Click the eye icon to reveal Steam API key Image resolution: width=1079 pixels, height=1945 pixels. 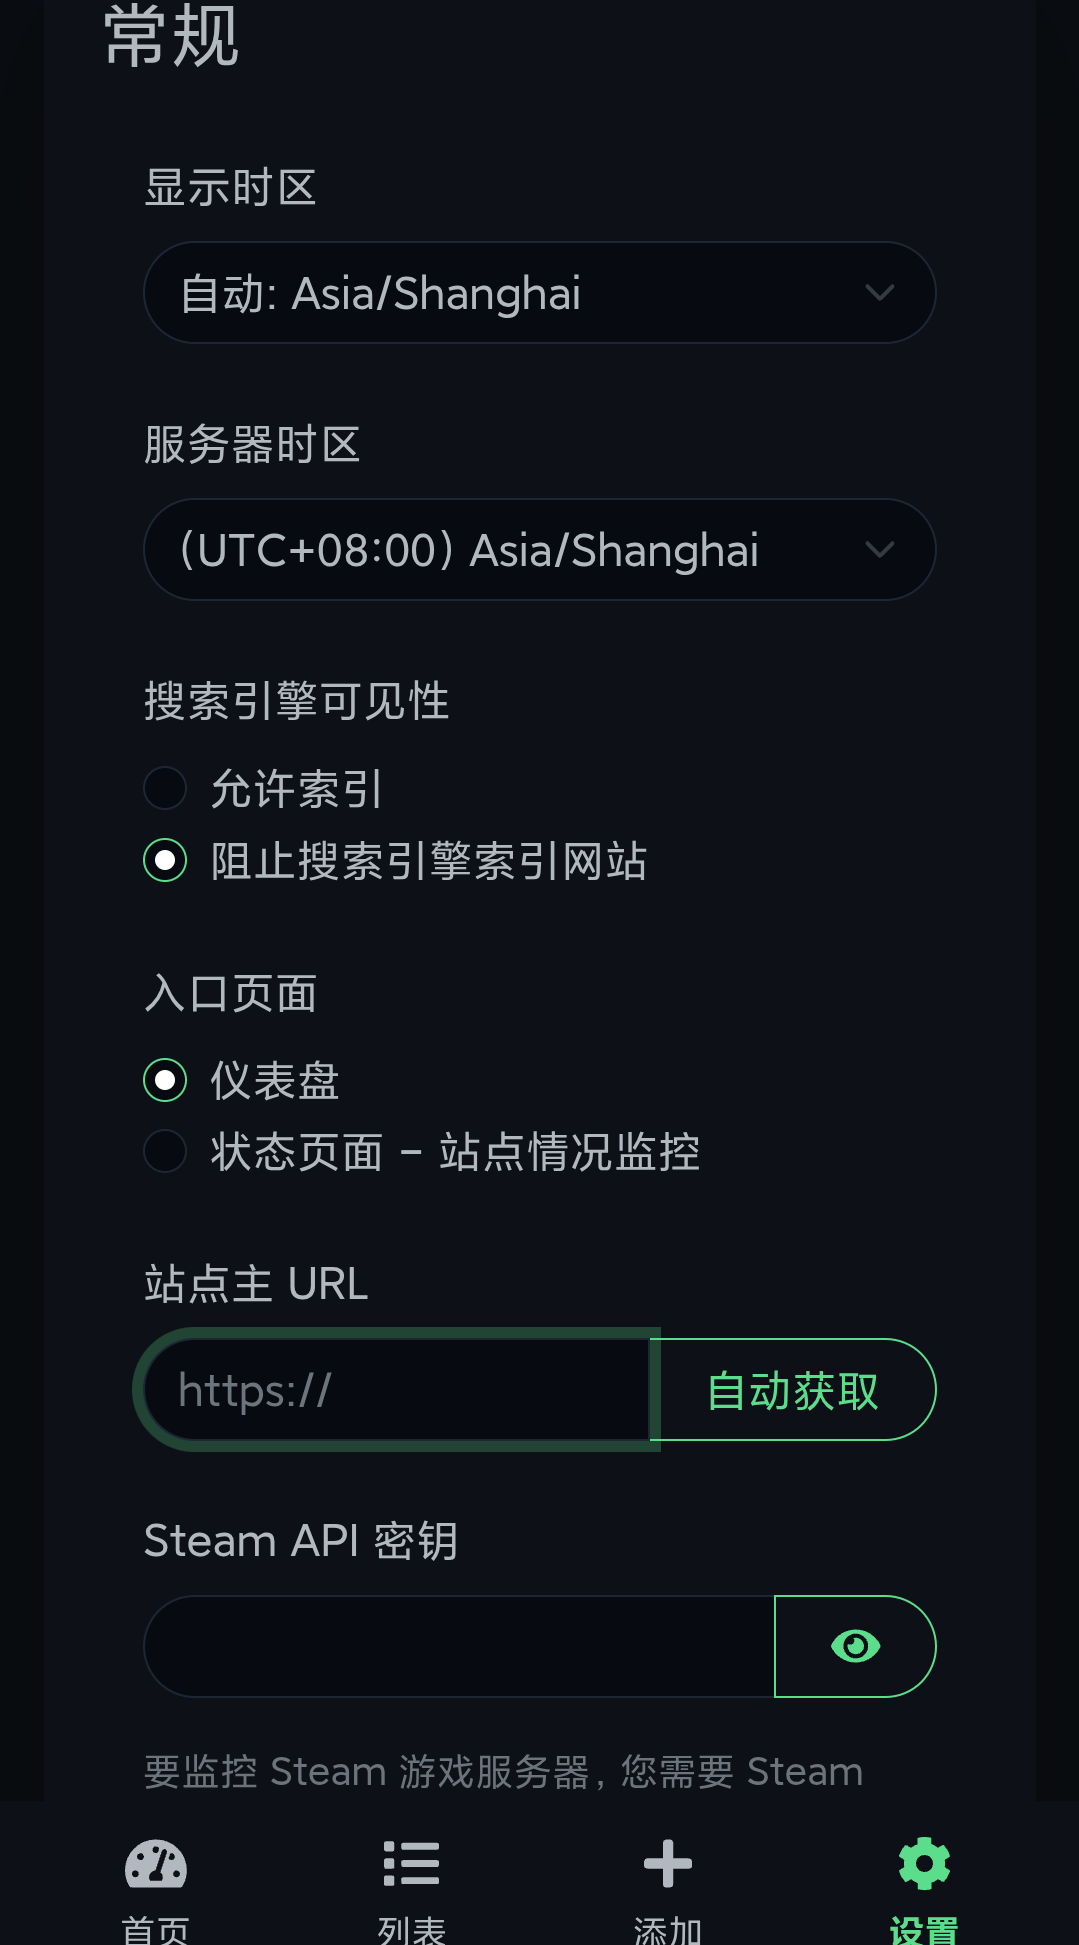click(x=854, y=1646)
